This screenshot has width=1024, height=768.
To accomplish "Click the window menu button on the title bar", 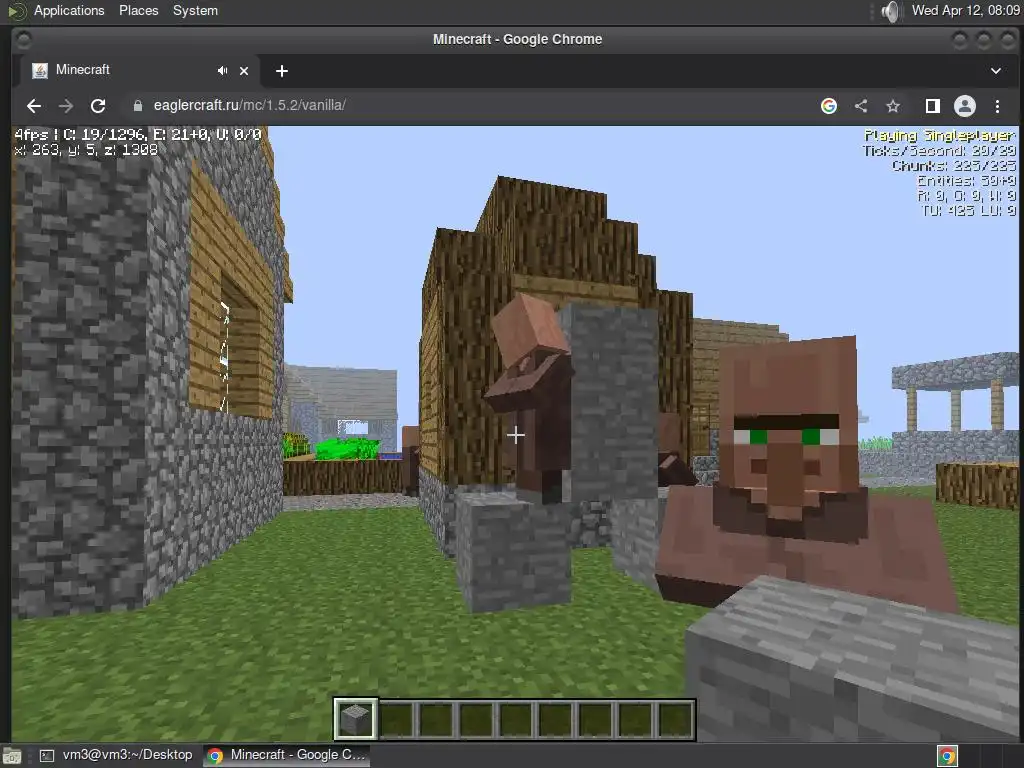I will coord(24,40).
